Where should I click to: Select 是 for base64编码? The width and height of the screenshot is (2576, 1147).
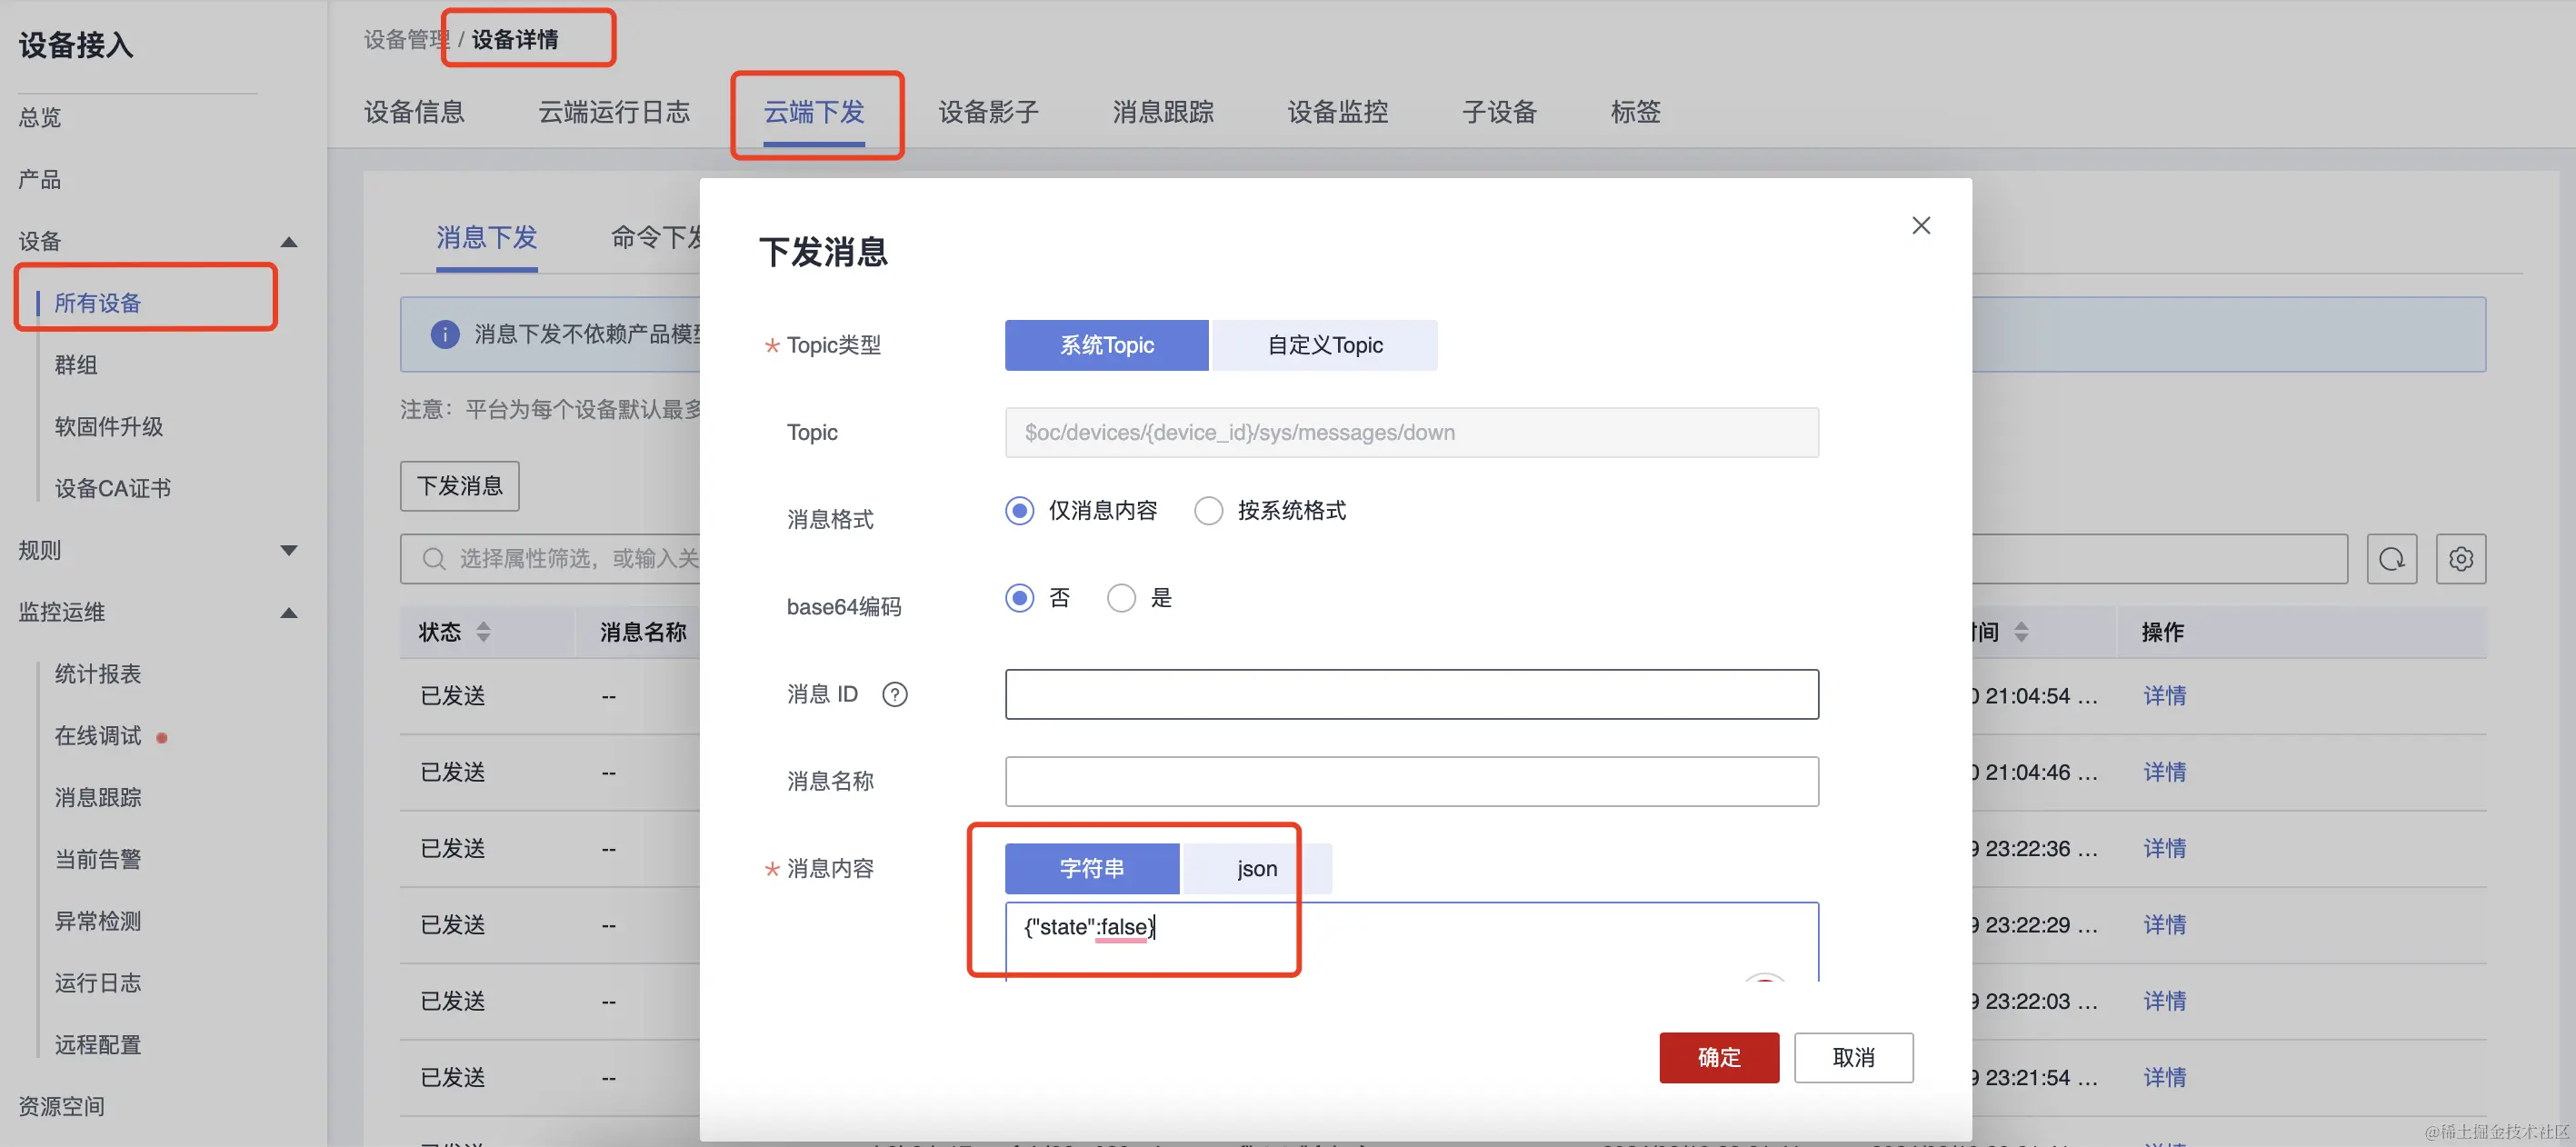1120,598
